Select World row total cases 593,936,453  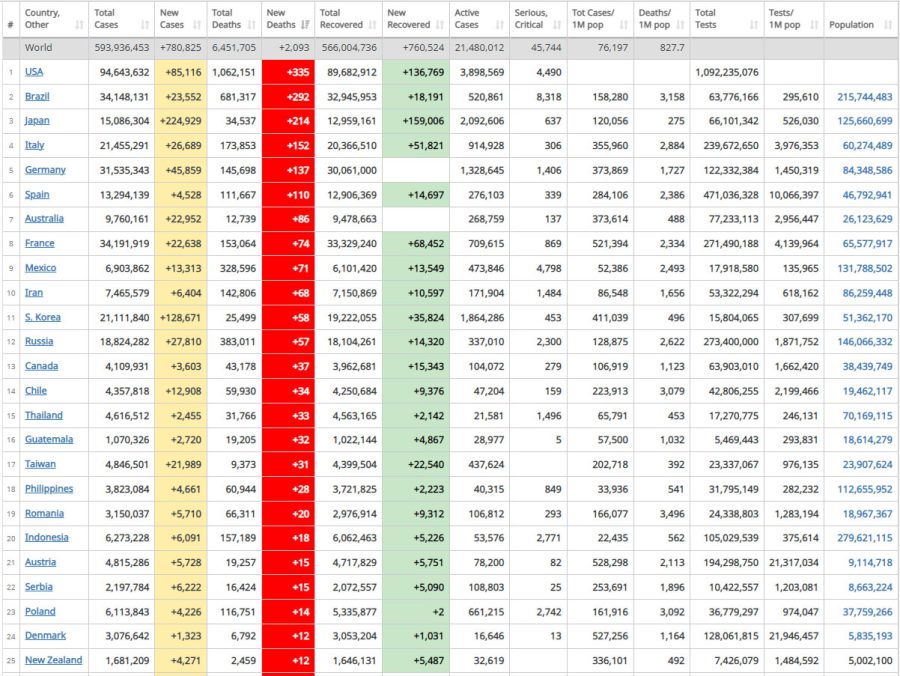click(122, 48)
